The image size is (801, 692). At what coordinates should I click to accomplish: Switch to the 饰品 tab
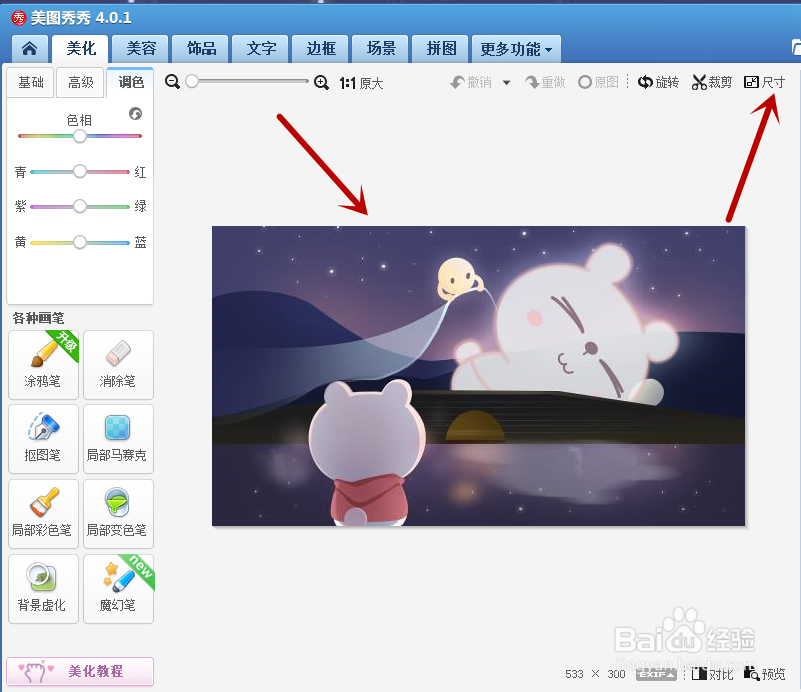[x=201, y=49]
